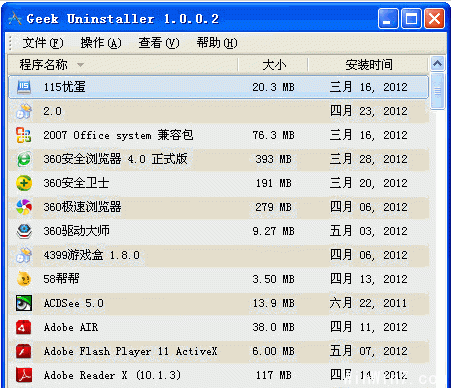Open the 帮助(H) menu
Screen dimensions: 451x388
click(217, 43)
